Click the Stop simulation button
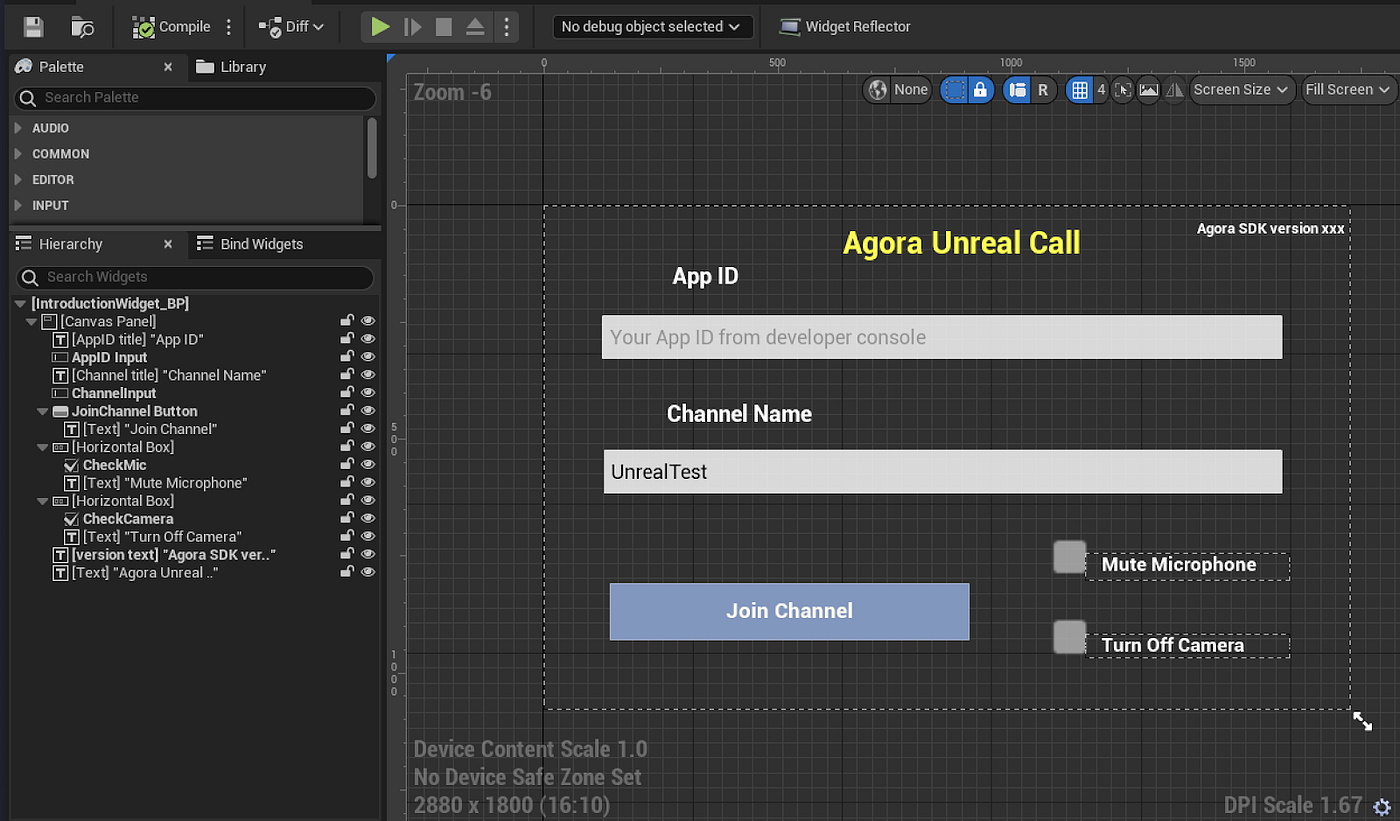The width and height of the screenshot is (1400, 821). click(x=444, y=27)
